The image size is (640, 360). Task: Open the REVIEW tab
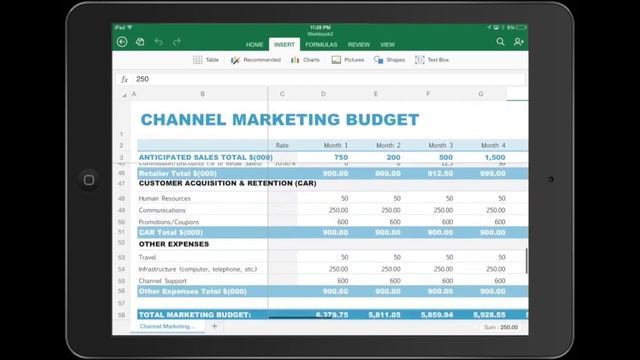359,44
